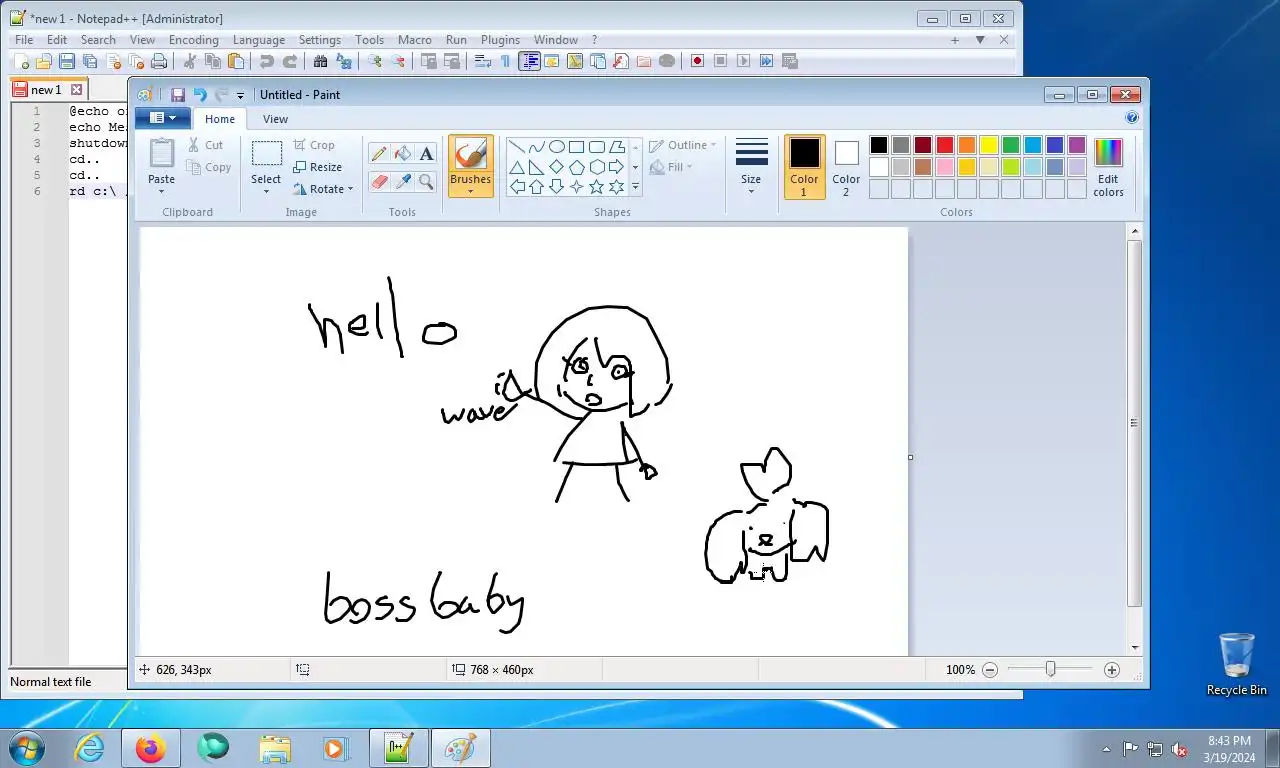1280x768 pixels.
Task: Activate Color 1 selector
Action: [805, 167]
